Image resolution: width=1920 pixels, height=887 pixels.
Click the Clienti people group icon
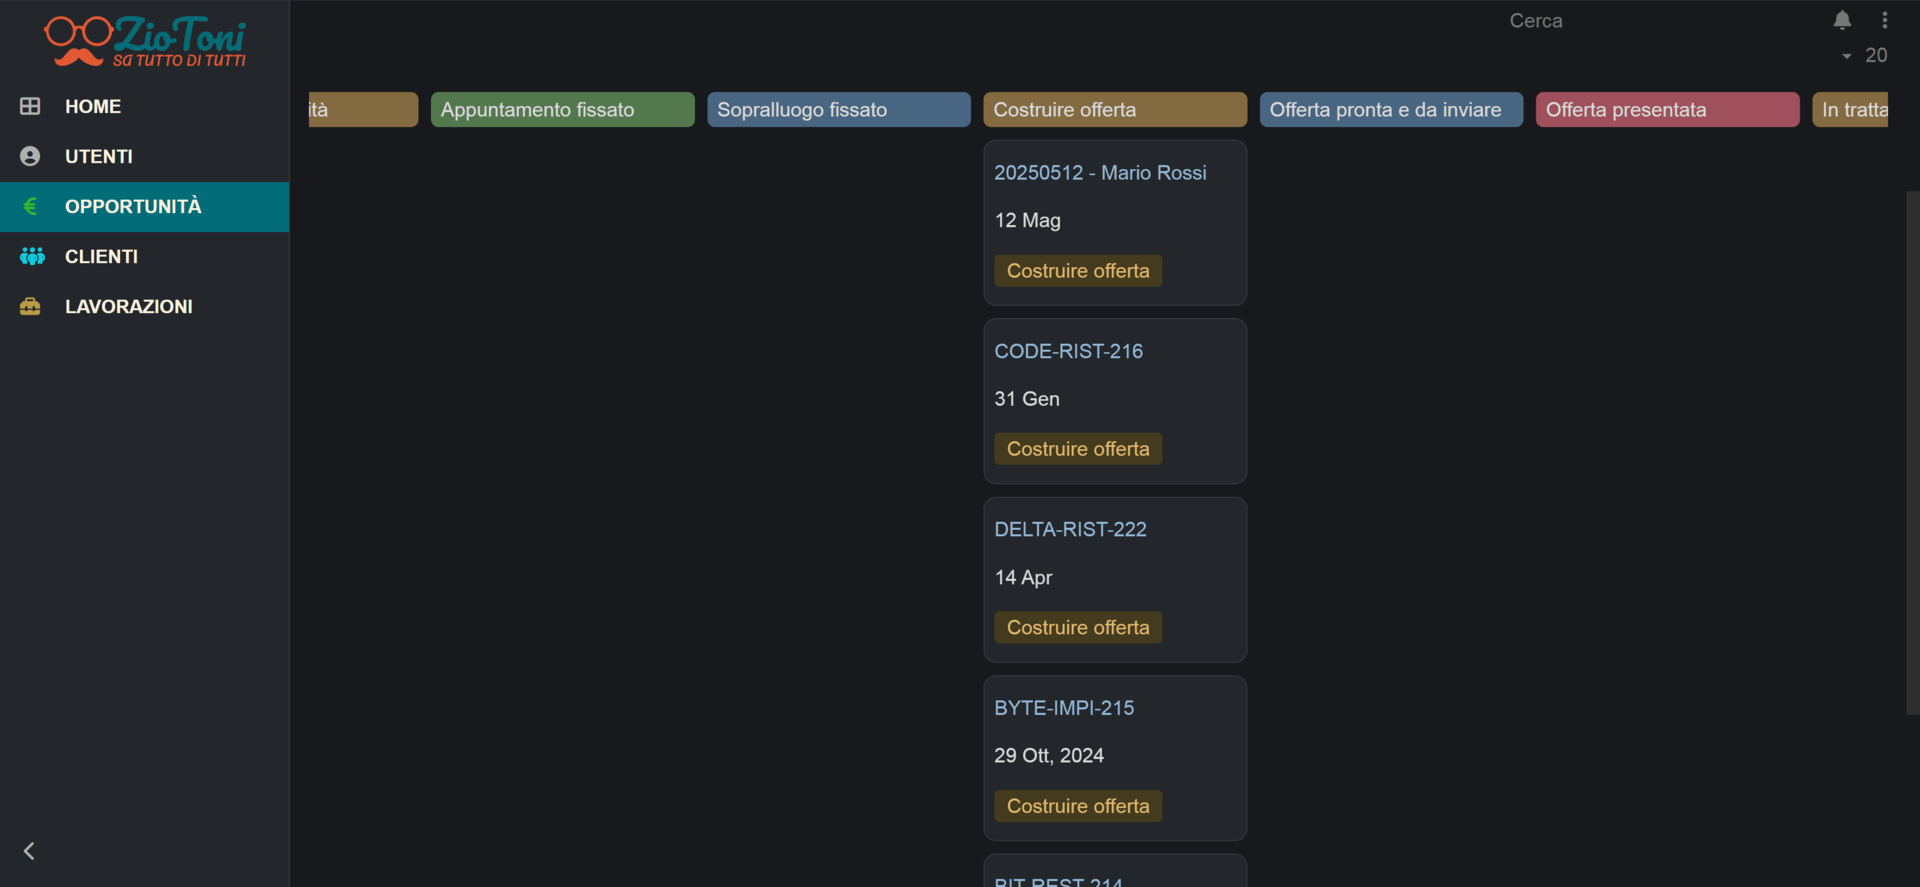tap(32, 256)
